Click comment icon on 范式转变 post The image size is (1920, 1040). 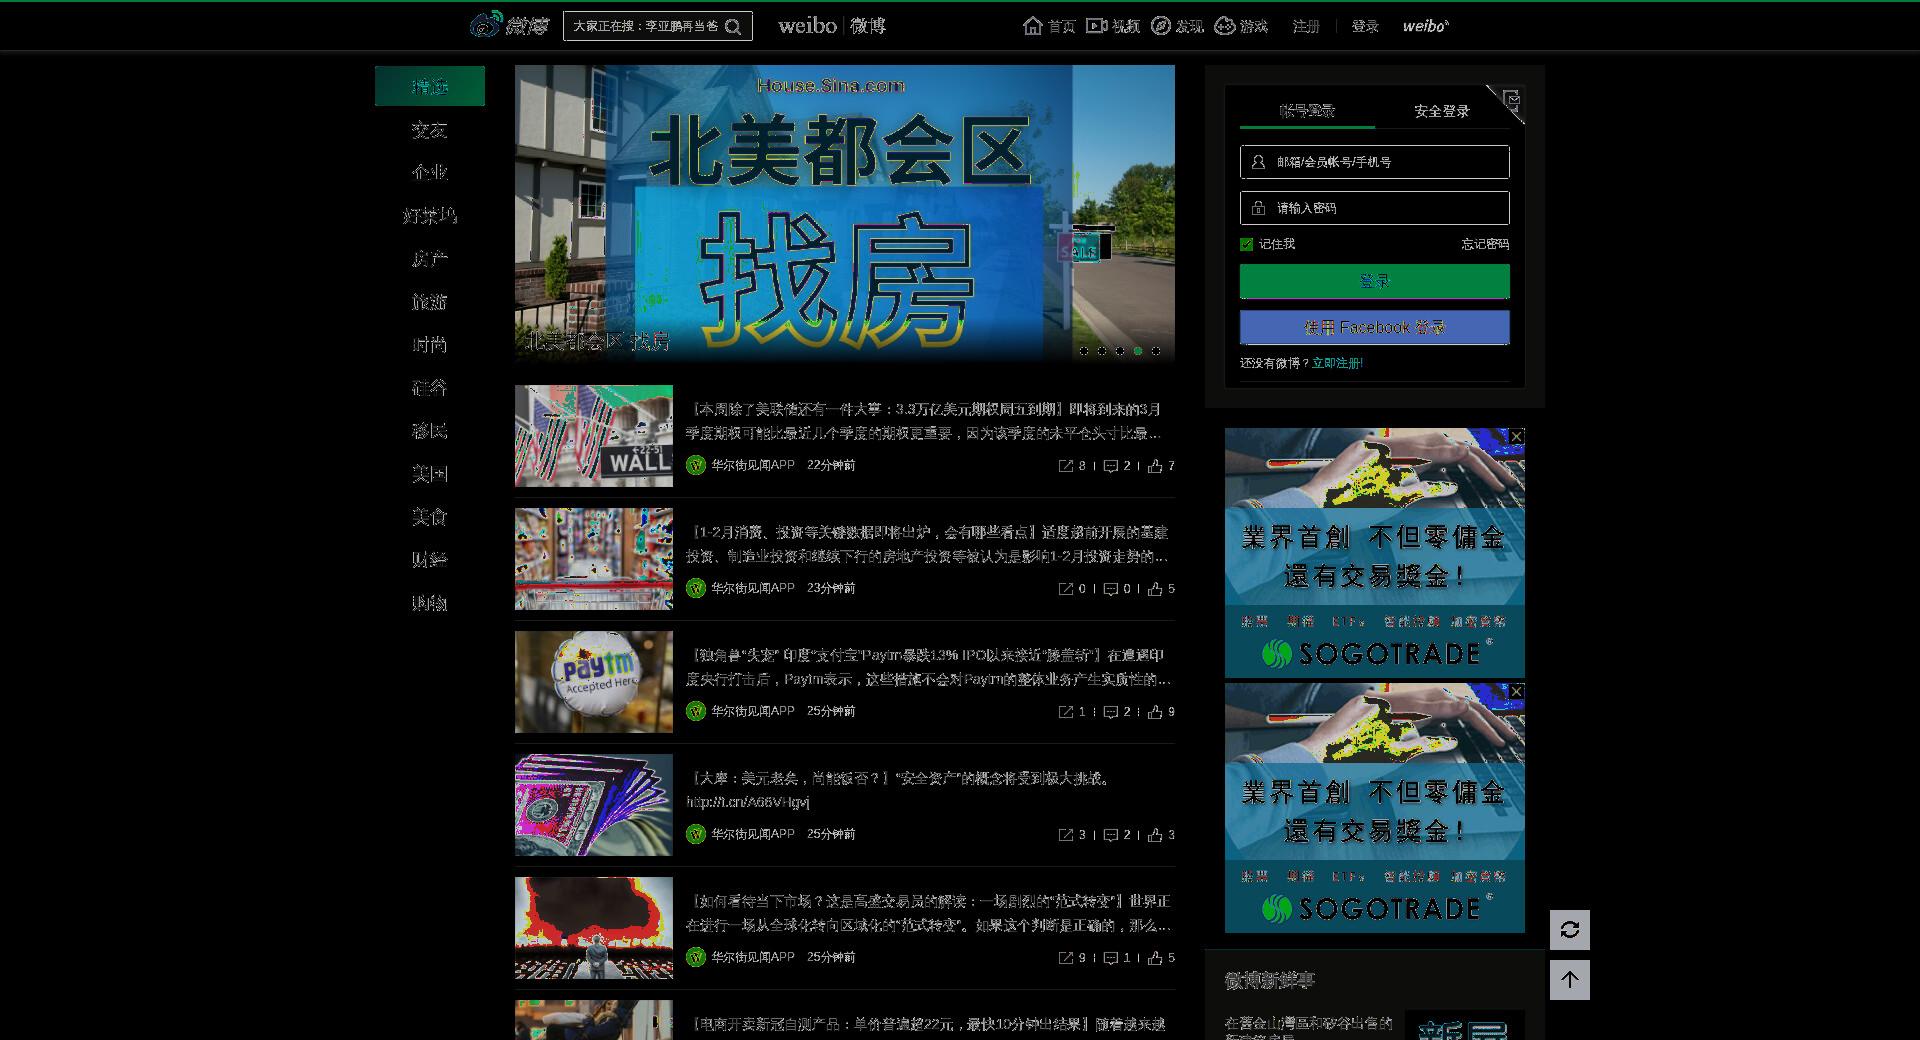pyautogui.click(x=1110, y=958)
